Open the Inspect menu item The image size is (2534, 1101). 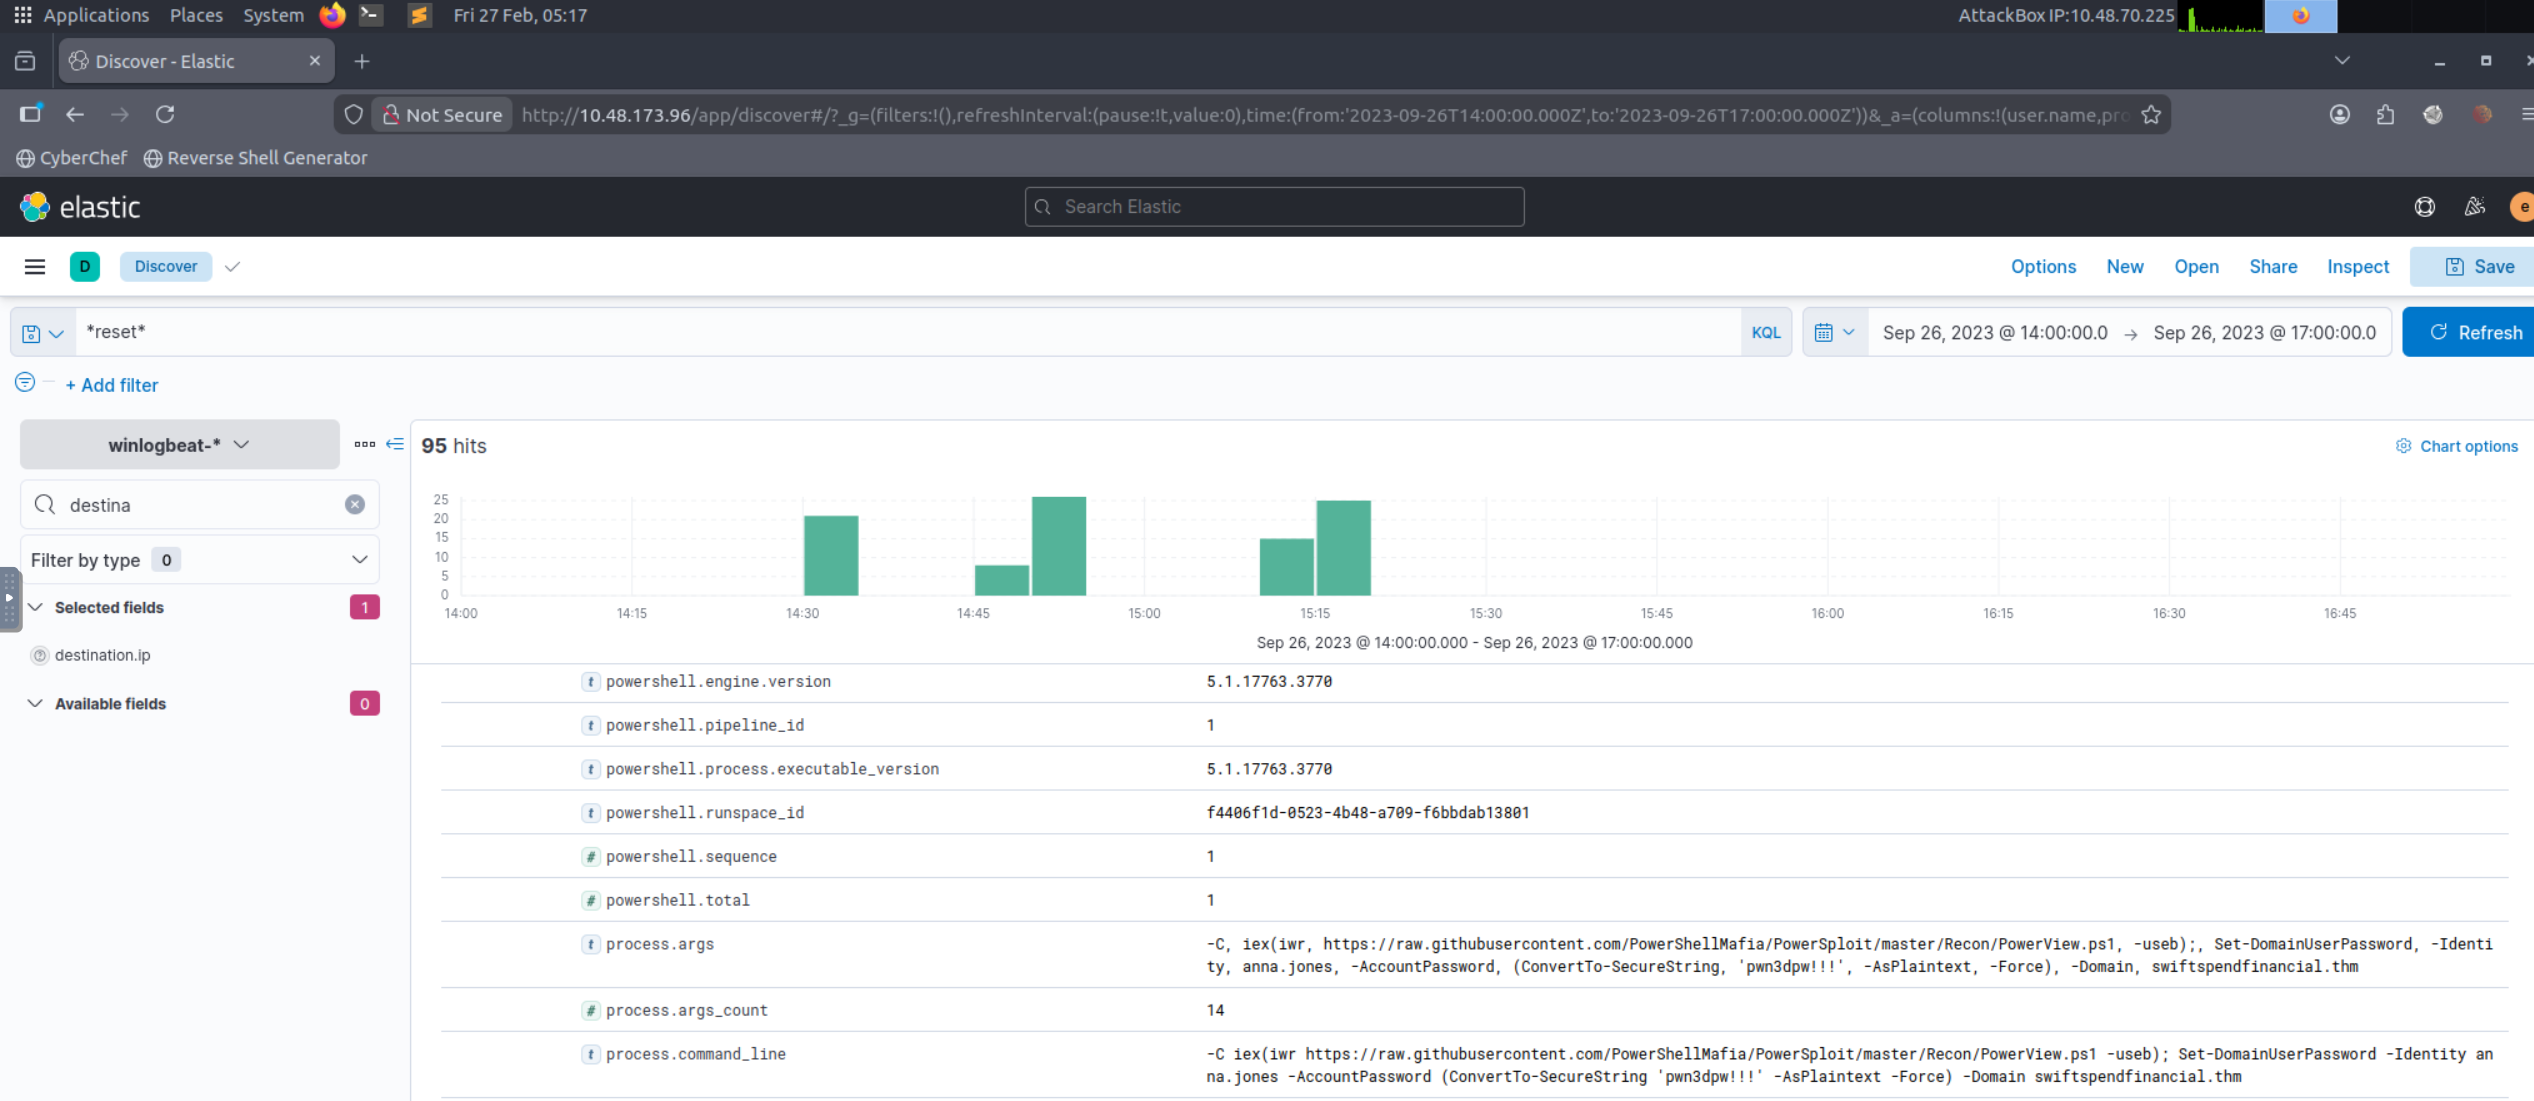tap(2357, 267)
